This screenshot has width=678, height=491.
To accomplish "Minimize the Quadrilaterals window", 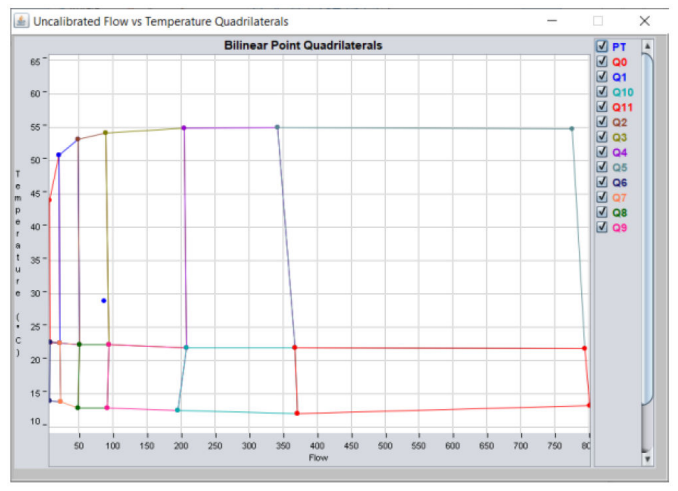I will click(552, 21).
